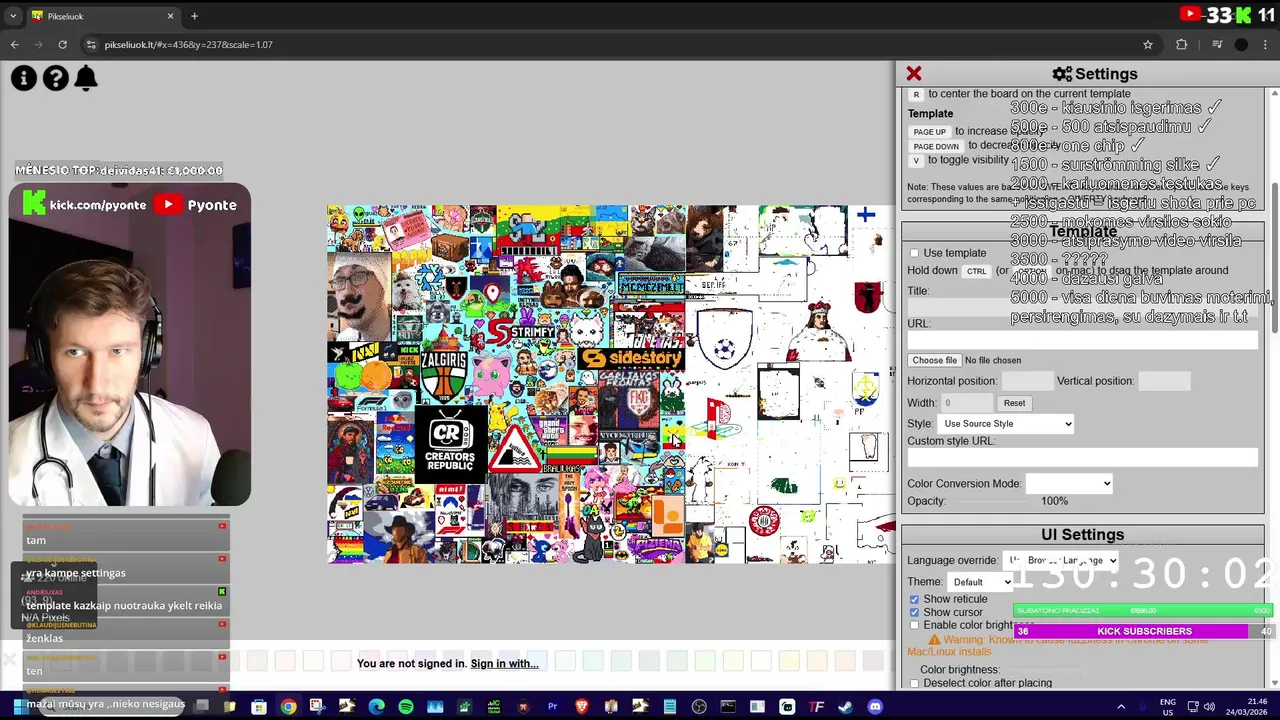Click the Horizontal position field

(1027, 381)
